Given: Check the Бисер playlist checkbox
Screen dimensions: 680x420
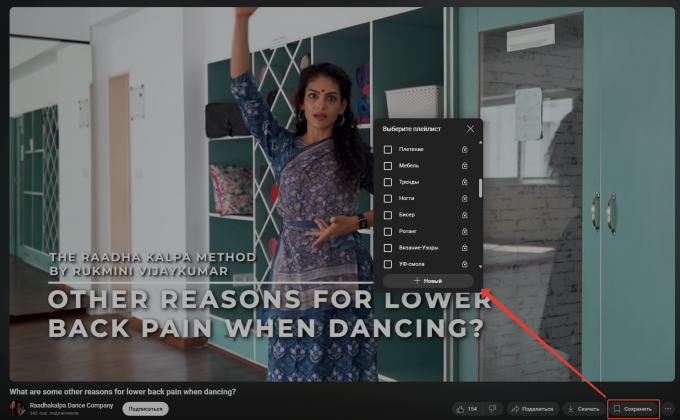Looking at the screenshot, I should point(388,215).
